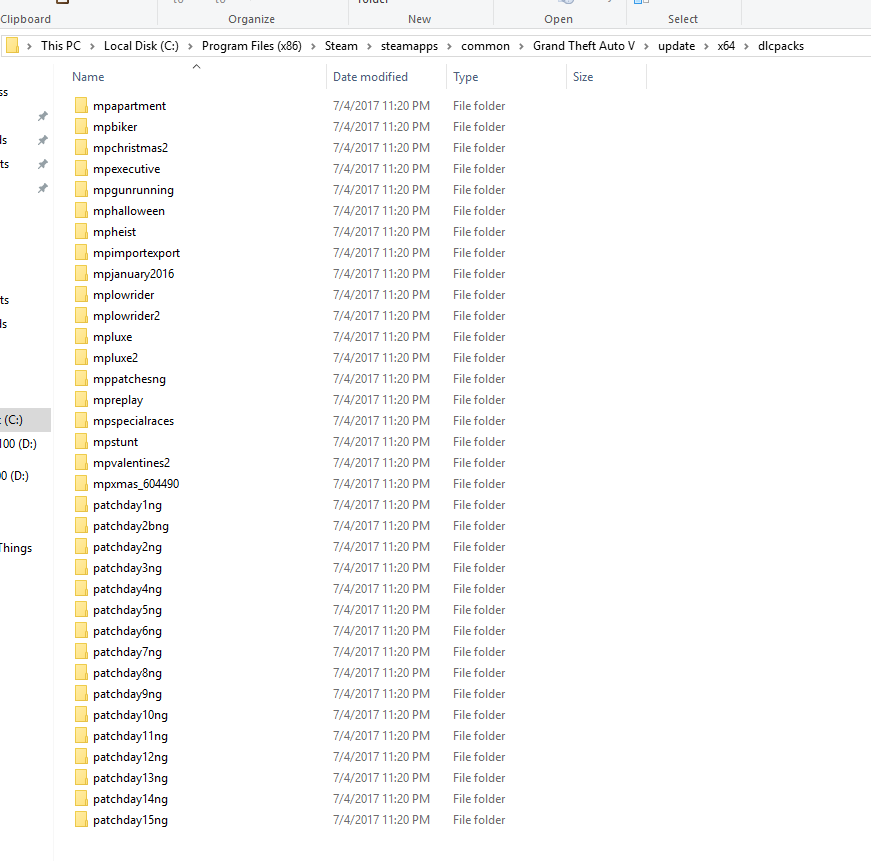
Task: Select the patchday4ng folder name
Action: click(x=127, y=589)
